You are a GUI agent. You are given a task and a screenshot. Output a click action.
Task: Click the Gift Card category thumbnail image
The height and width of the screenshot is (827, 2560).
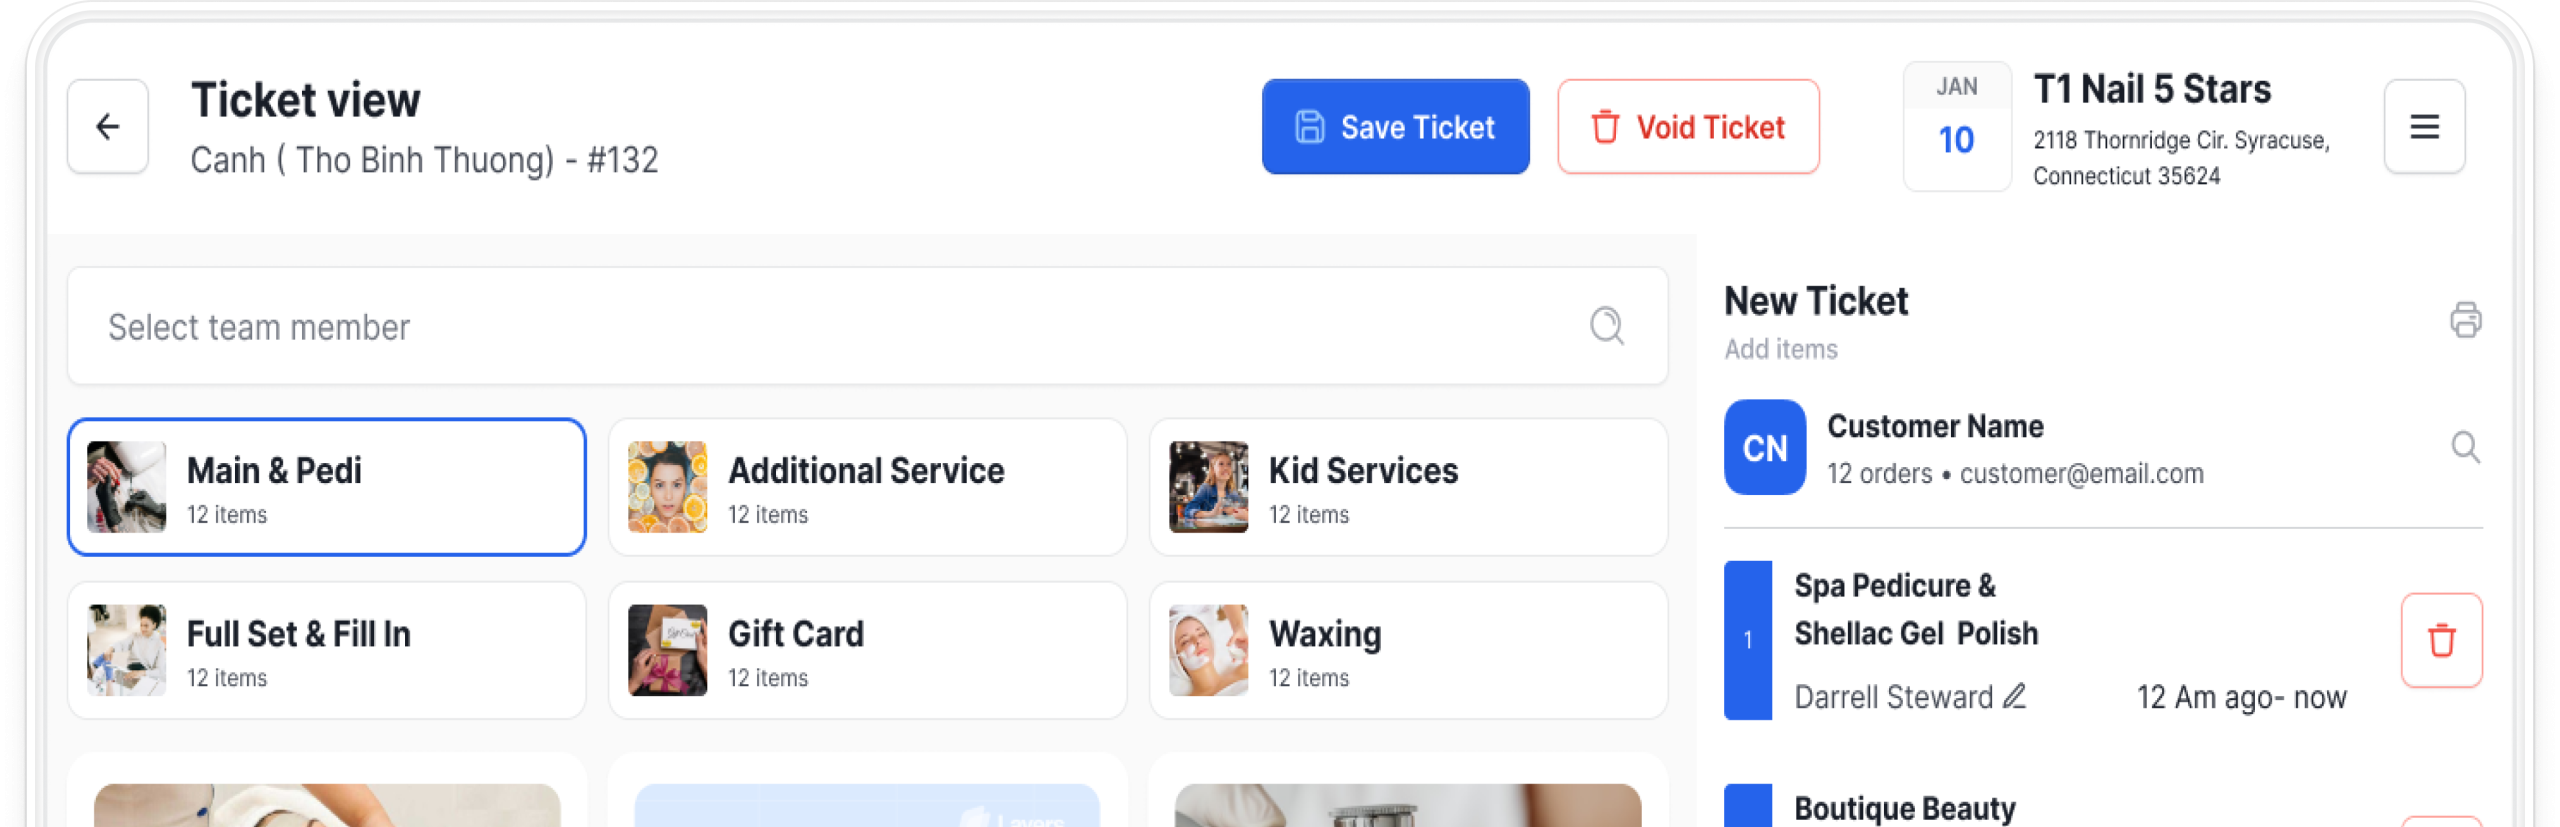(667, 650)
